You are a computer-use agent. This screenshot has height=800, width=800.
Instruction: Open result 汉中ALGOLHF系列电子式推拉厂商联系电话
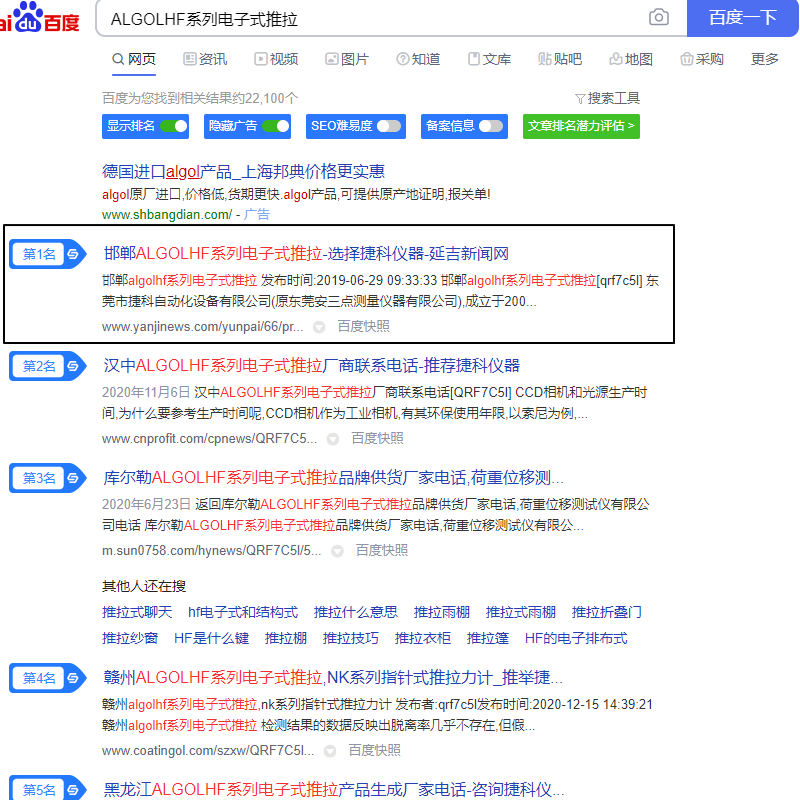(x=312, y=366)
